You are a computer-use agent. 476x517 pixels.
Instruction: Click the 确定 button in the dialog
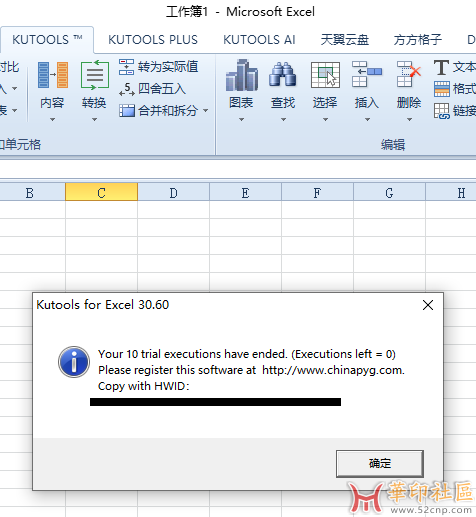click(380, 463)
